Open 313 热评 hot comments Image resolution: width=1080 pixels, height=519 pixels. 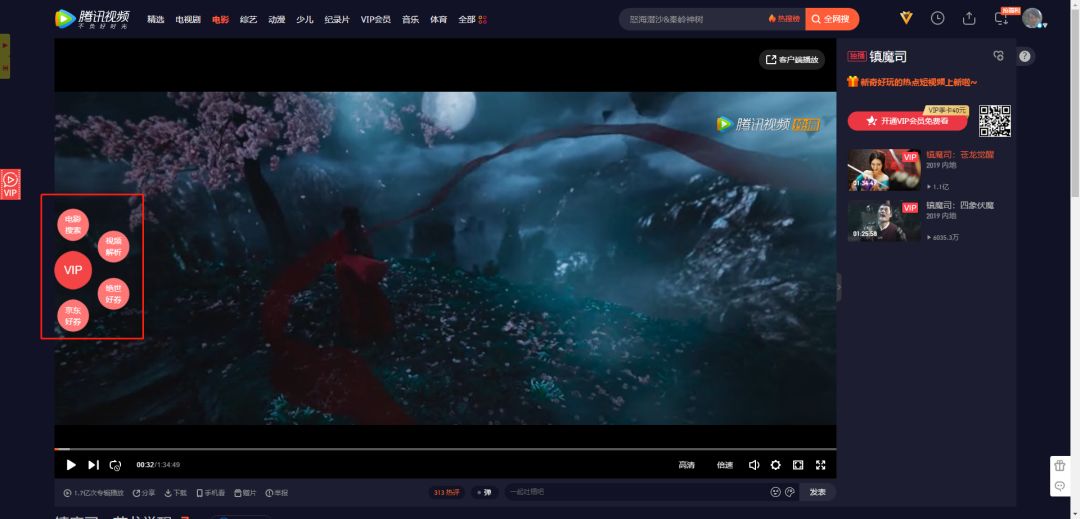pos(446,492)
